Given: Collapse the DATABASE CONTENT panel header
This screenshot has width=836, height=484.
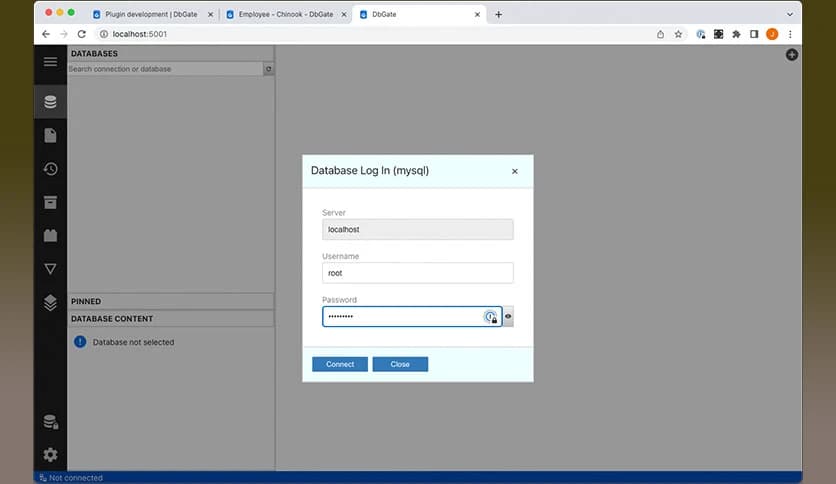Looking at the screenshot, I should tap(170, 319).
